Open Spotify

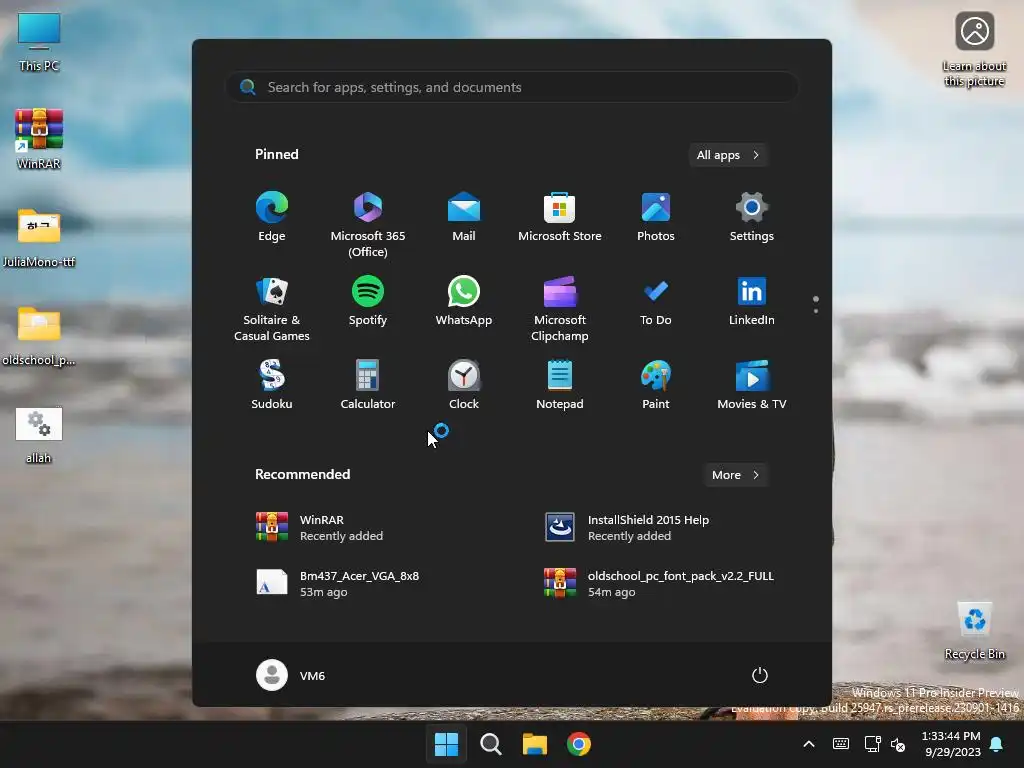tap(368, 301)
